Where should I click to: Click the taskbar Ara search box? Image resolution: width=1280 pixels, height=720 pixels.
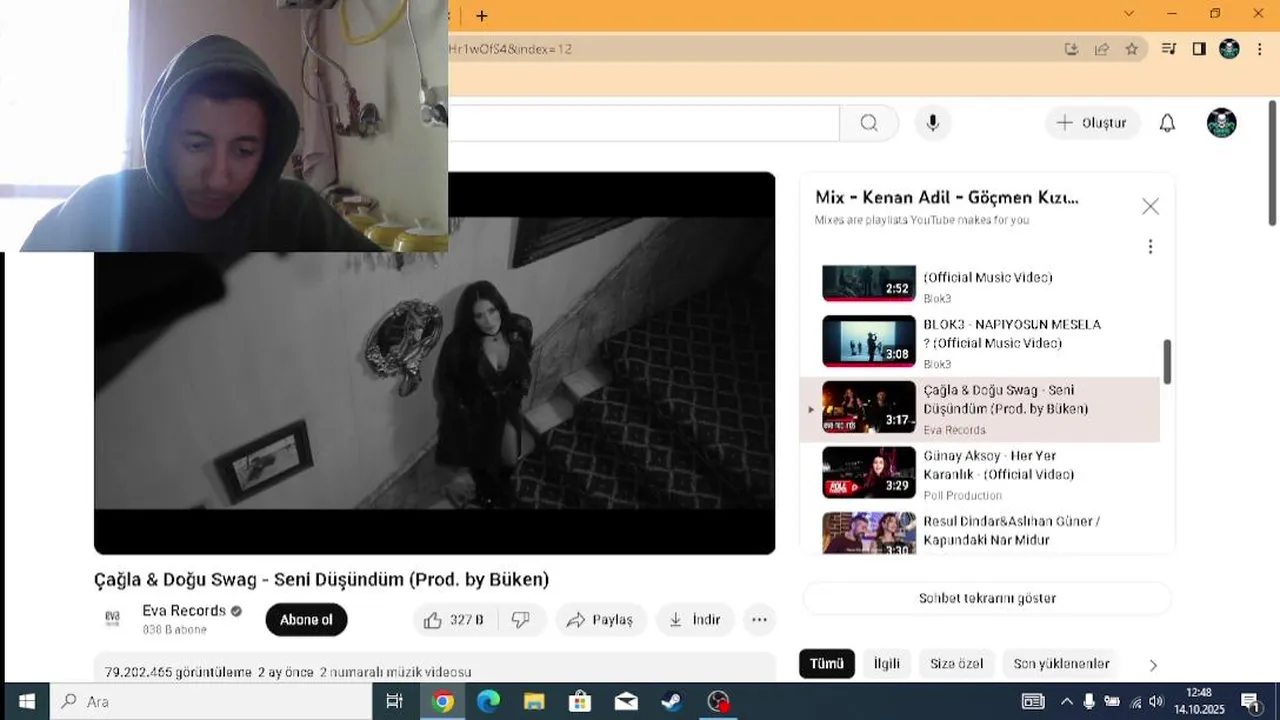coord(211,701)
